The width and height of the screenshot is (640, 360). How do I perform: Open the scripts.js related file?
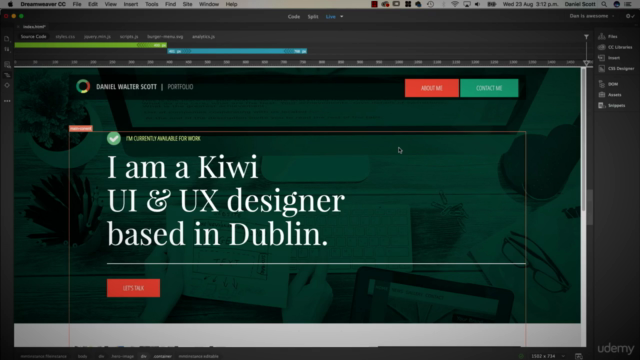[129, 36]
